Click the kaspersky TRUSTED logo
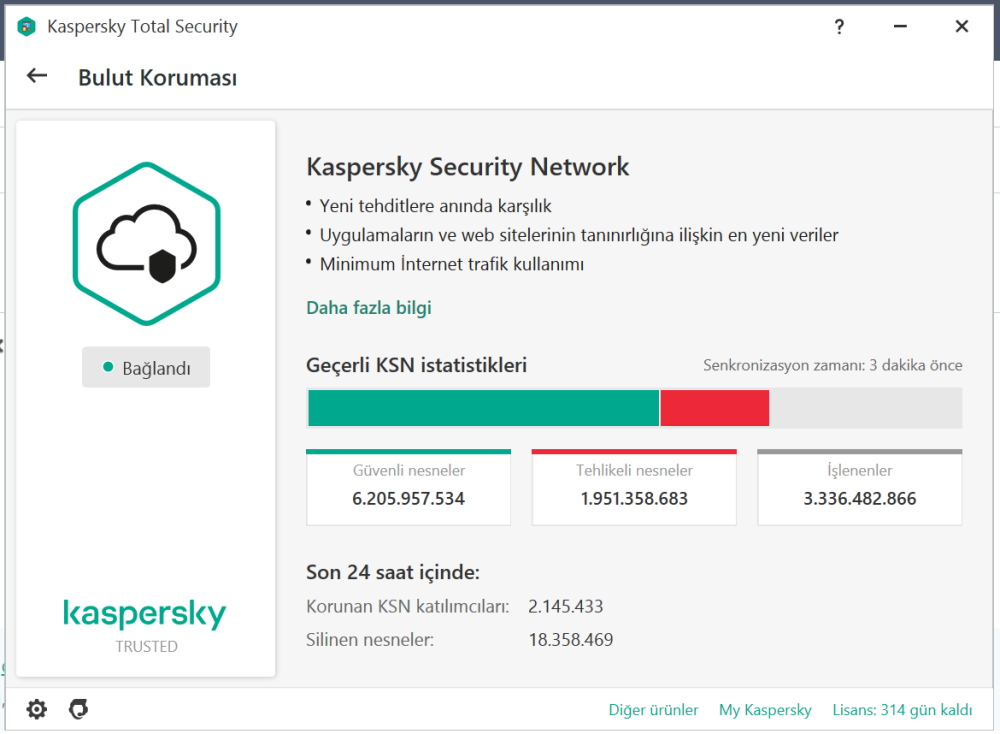1000x734 pixels. (145, 626)
